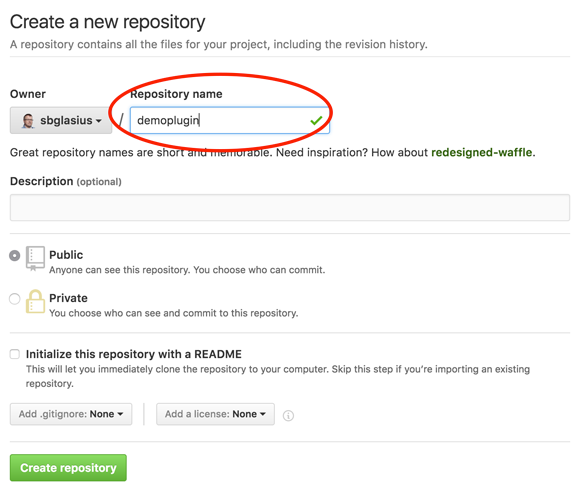Click the Public option label
The width and height of the screenshot is (582, 490).
click(x=66, y=255)
